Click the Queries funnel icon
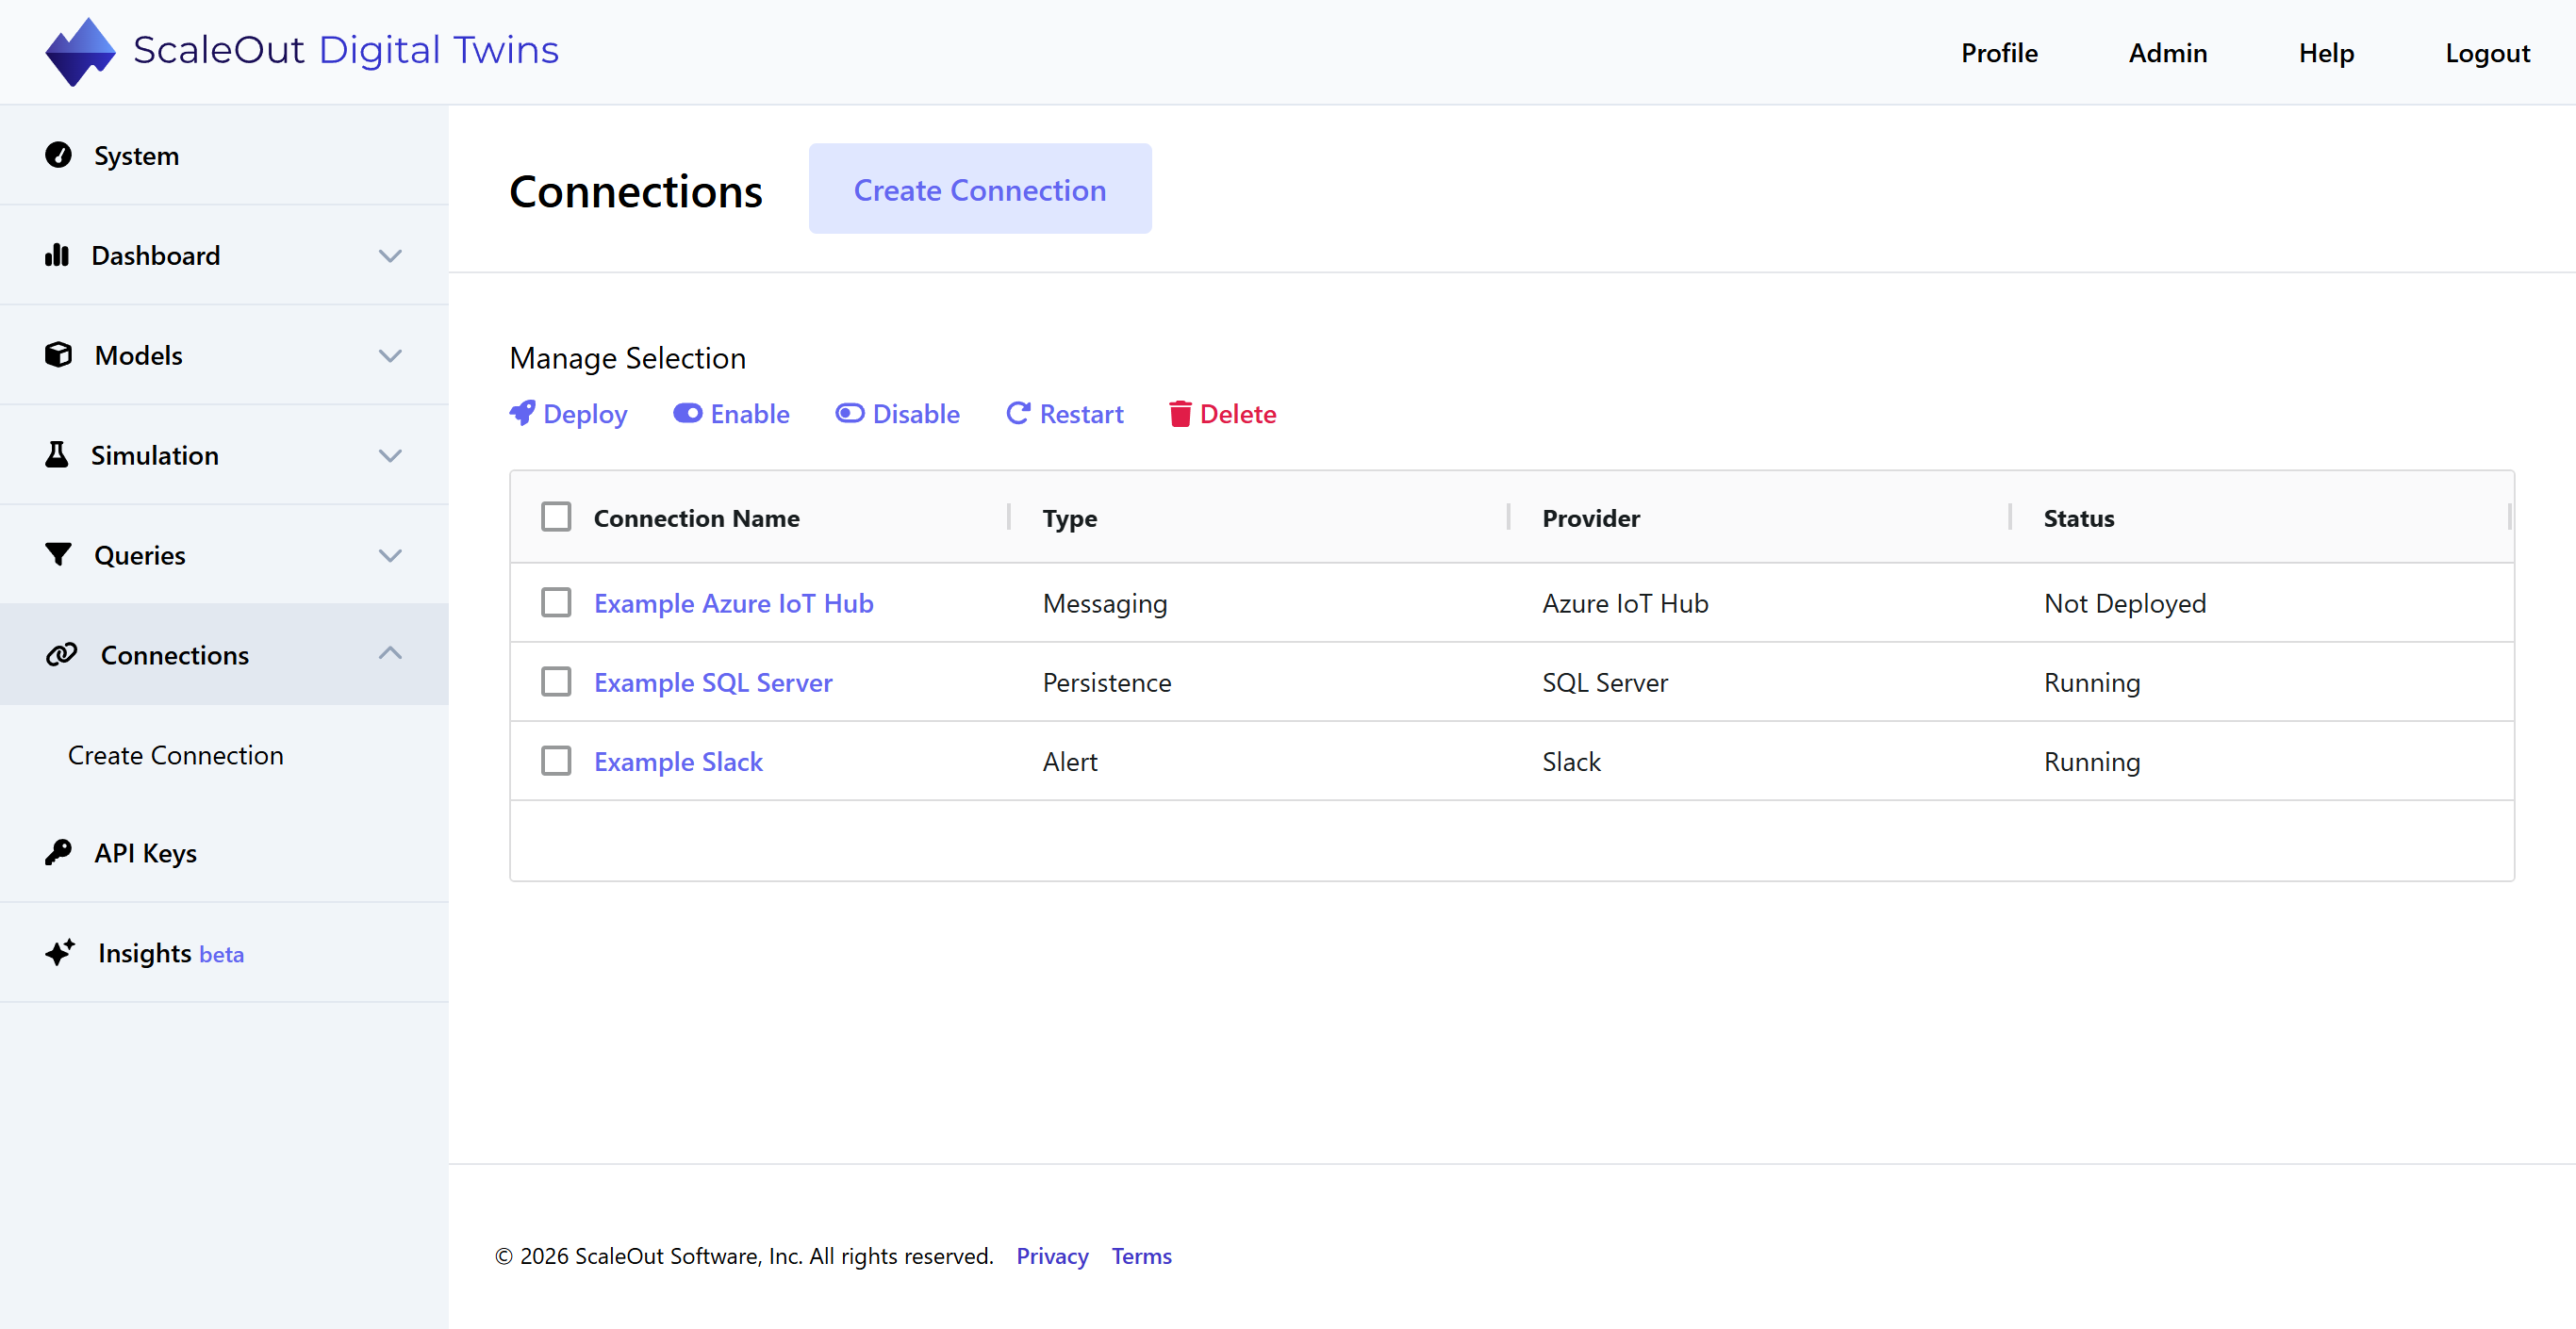Image resolution: width=2576 pixels, height=1329 pixels. click(x=58, y=554)
